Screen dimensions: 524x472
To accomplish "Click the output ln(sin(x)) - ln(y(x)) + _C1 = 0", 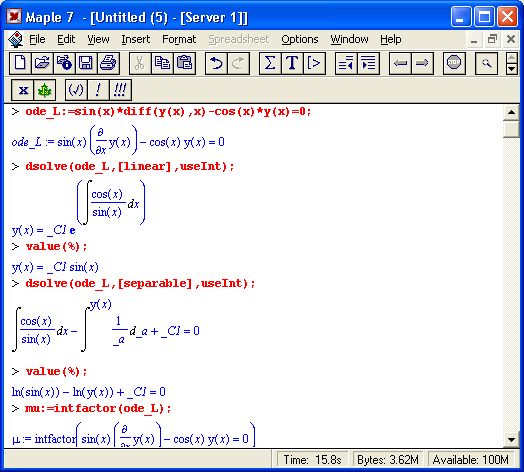I will [x=89, y=392].
